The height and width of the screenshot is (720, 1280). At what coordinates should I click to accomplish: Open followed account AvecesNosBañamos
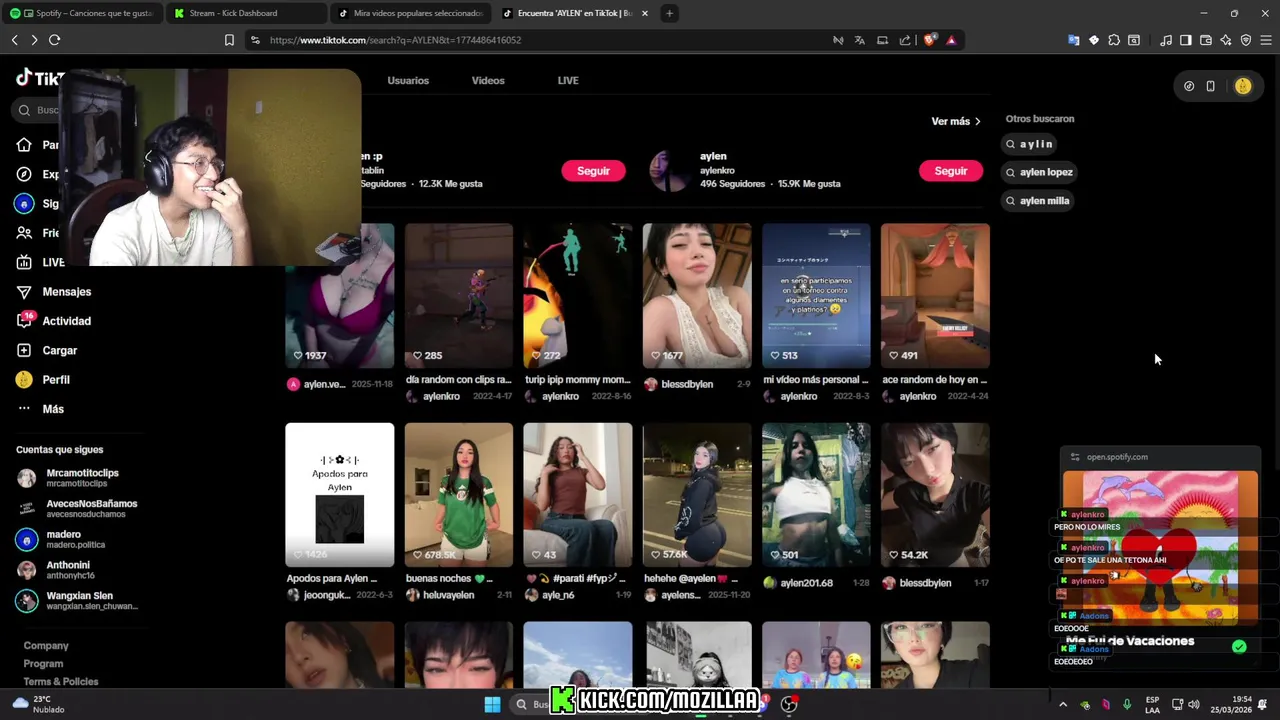click(x=77, y=508)
